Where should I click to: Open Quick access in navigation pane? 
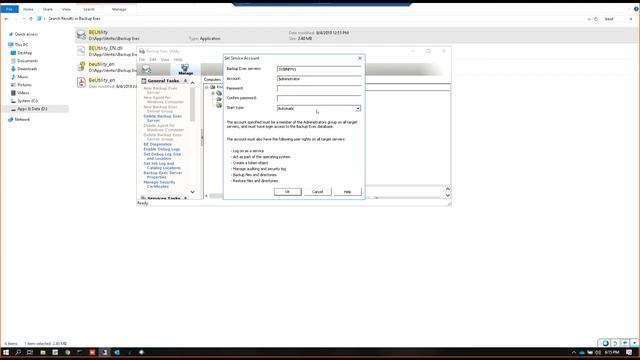click(x=26, y=34)
